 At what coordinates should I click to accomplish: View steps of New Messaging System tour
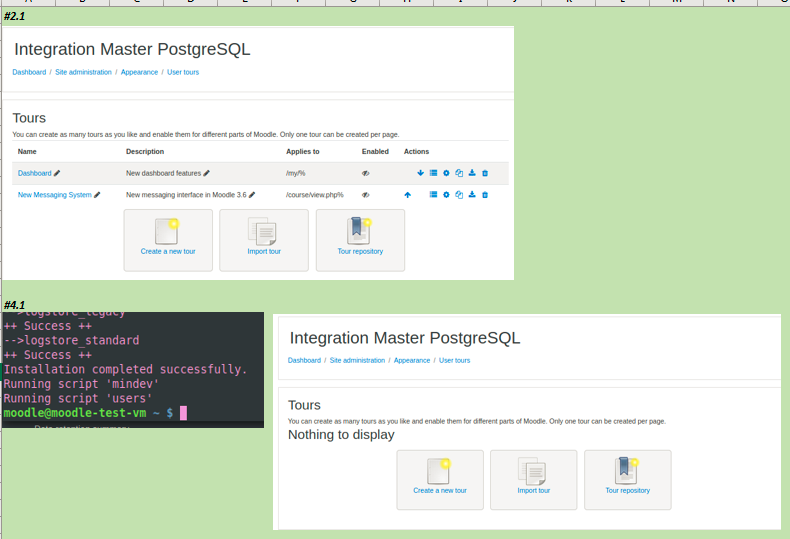(433, 194)
